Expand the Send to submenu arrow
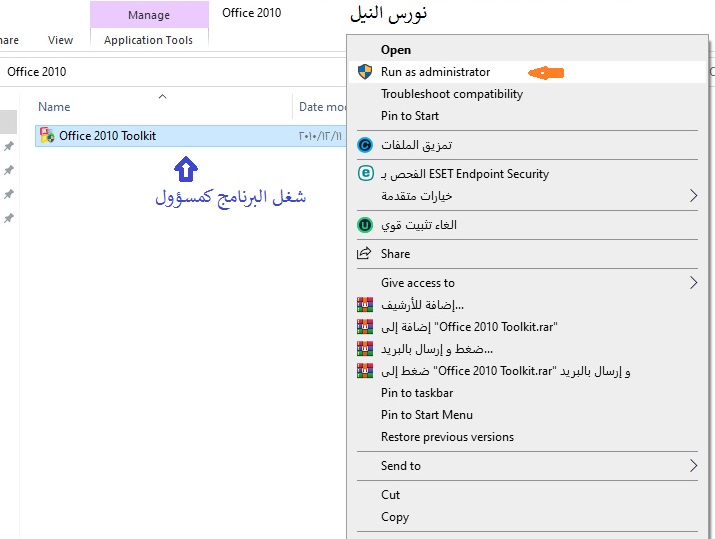Viewport: 715px width, 539px height. pyautogui.click(x=693, y=466)
